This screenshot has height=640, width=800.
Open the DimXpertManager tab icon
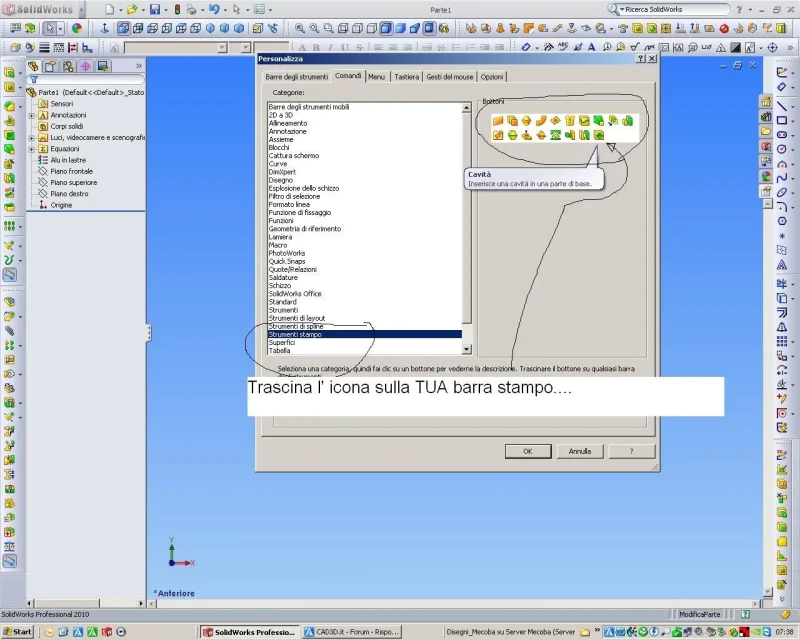coord(85,66)
